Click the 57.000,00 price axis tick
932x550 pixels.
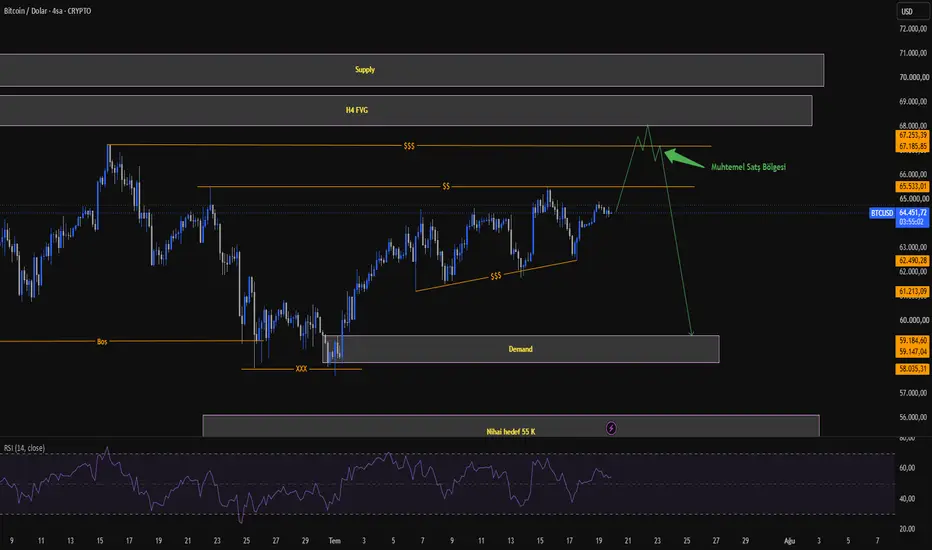913,393
